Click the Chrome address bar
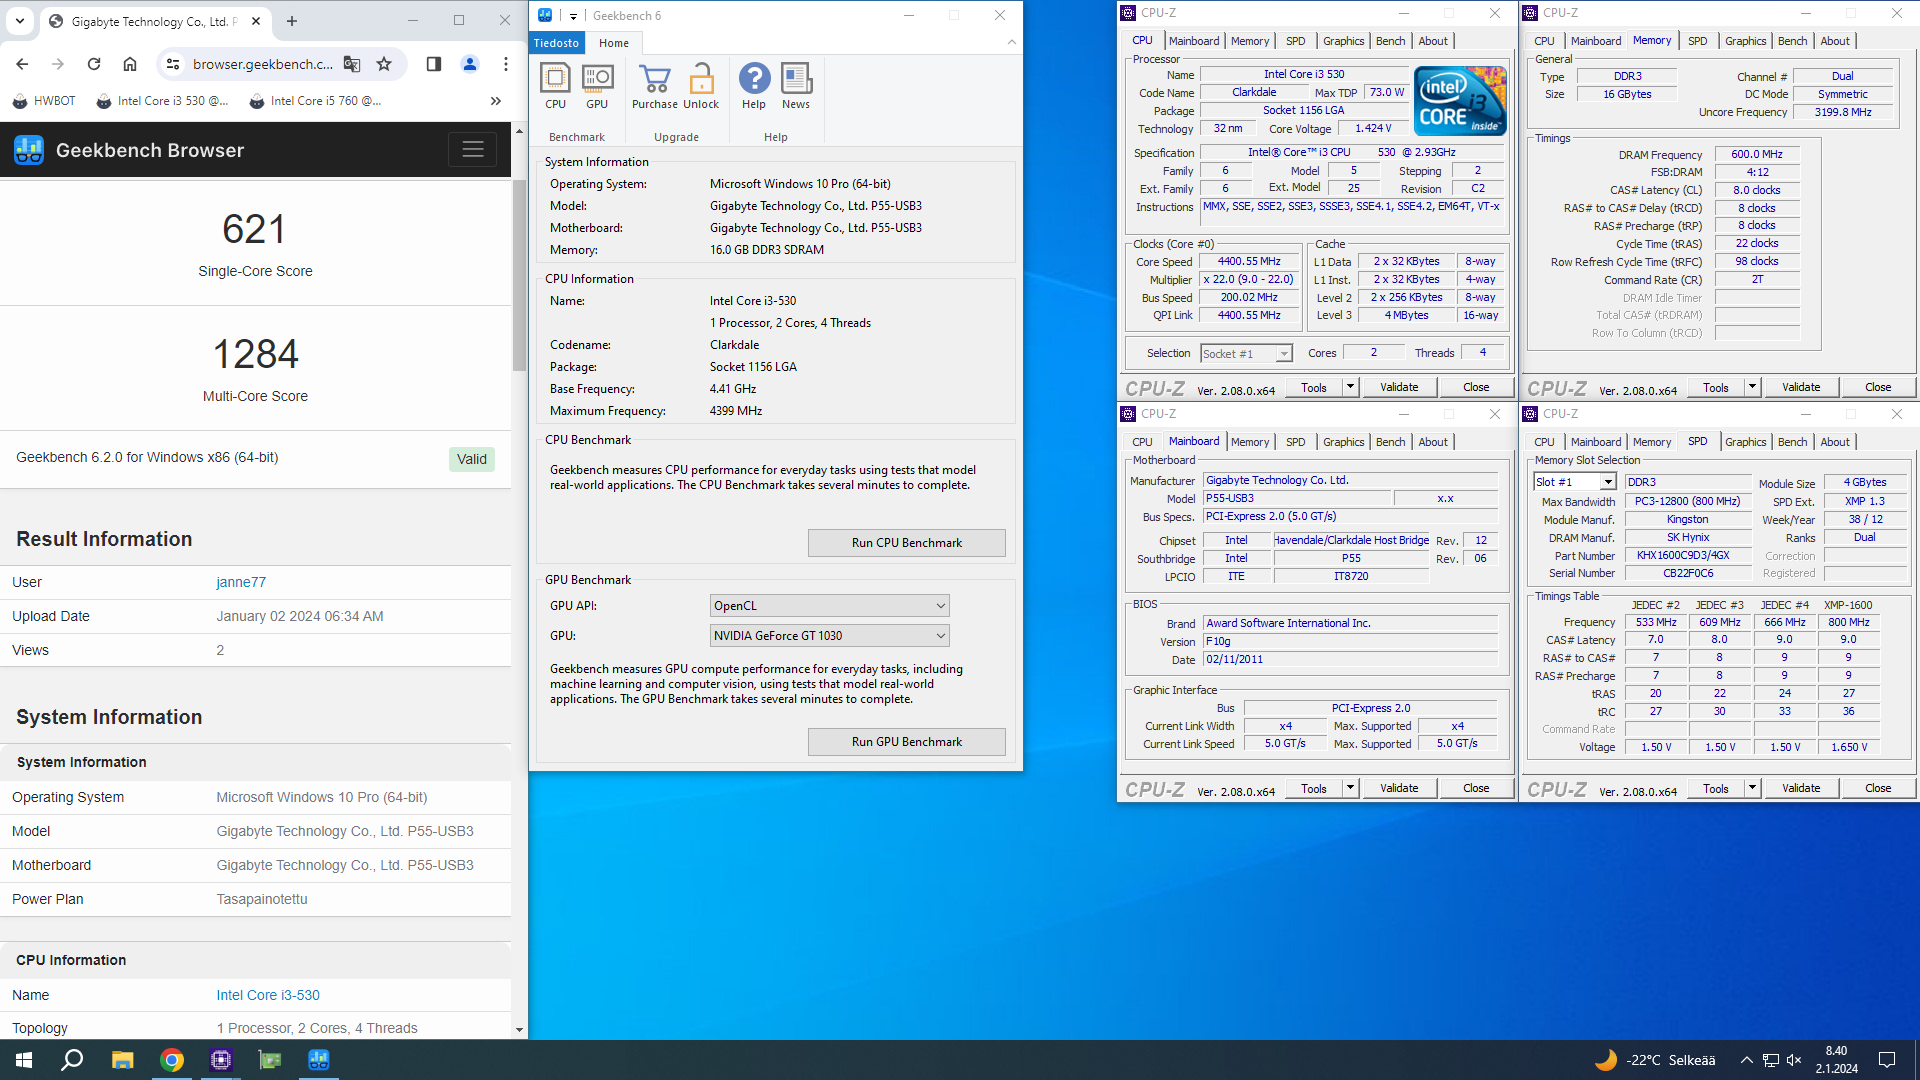 point(262,64)
